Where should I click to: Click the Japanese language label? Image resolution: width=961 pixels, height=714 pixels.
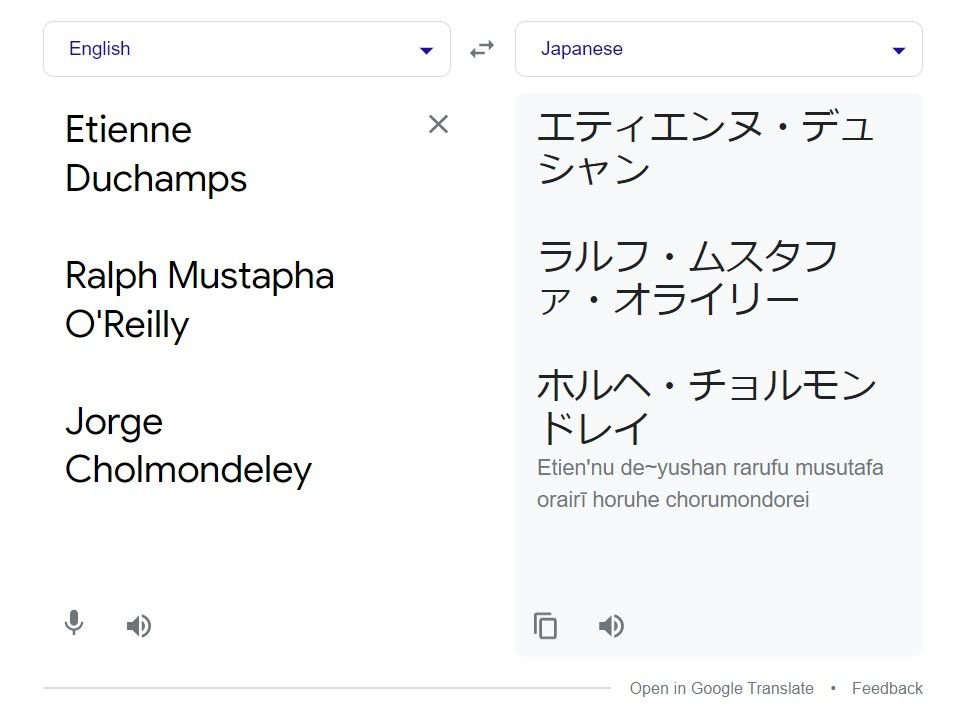(x=581, y=48)
